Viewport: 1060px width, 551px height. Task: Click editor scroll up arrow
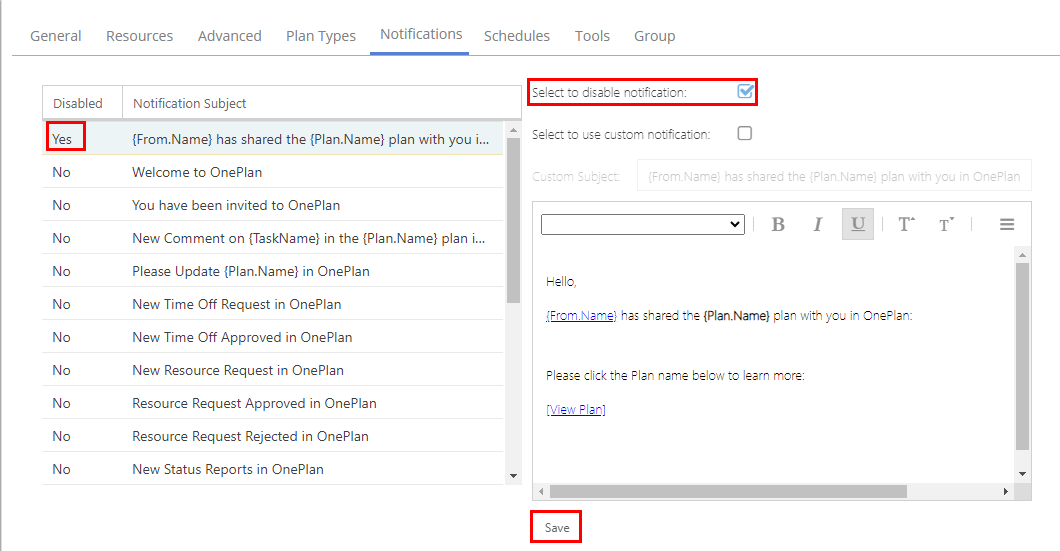1022,255
